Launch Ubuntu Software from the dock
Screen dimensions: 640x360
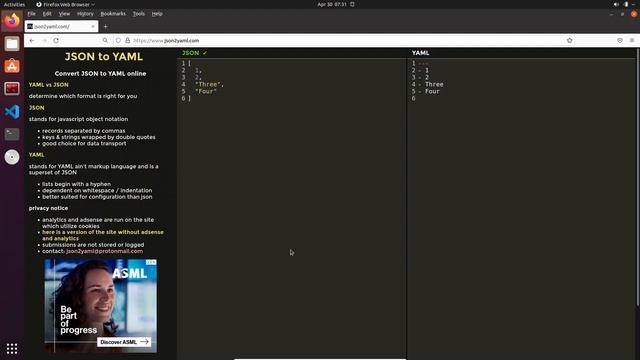click(x=12, y=66)
